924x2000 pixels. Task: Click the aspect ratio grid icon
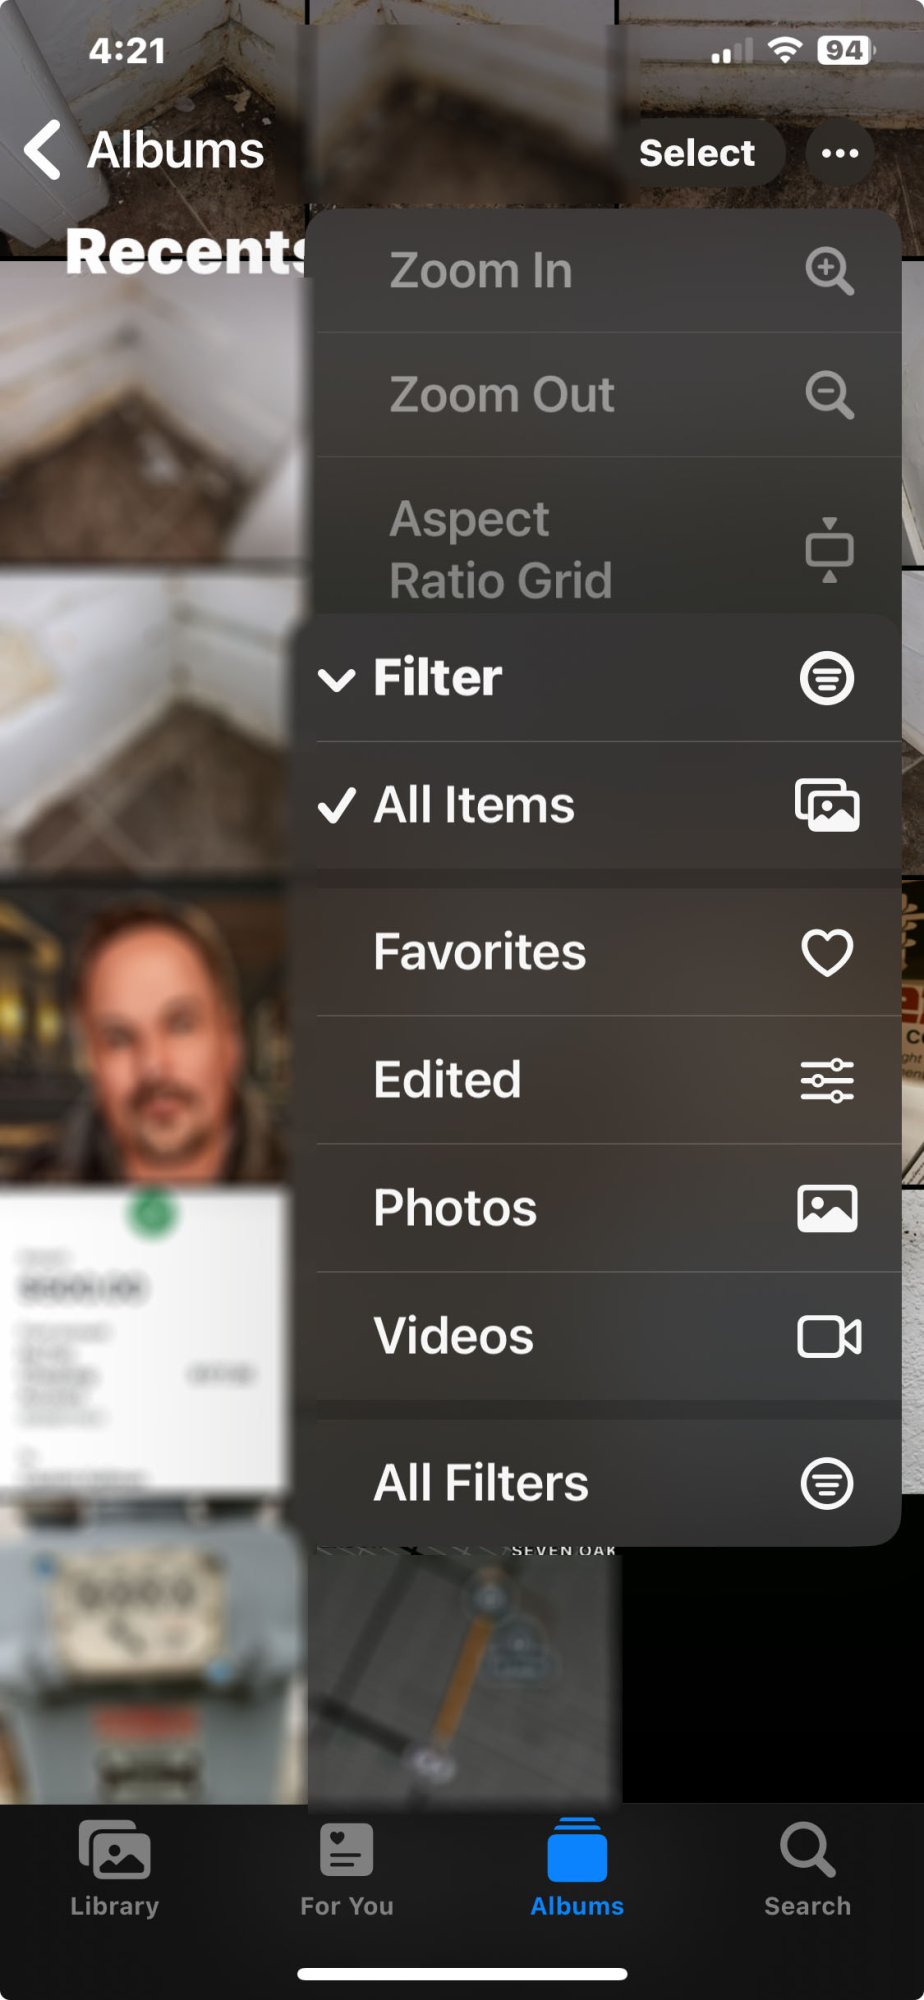point(829,549)
